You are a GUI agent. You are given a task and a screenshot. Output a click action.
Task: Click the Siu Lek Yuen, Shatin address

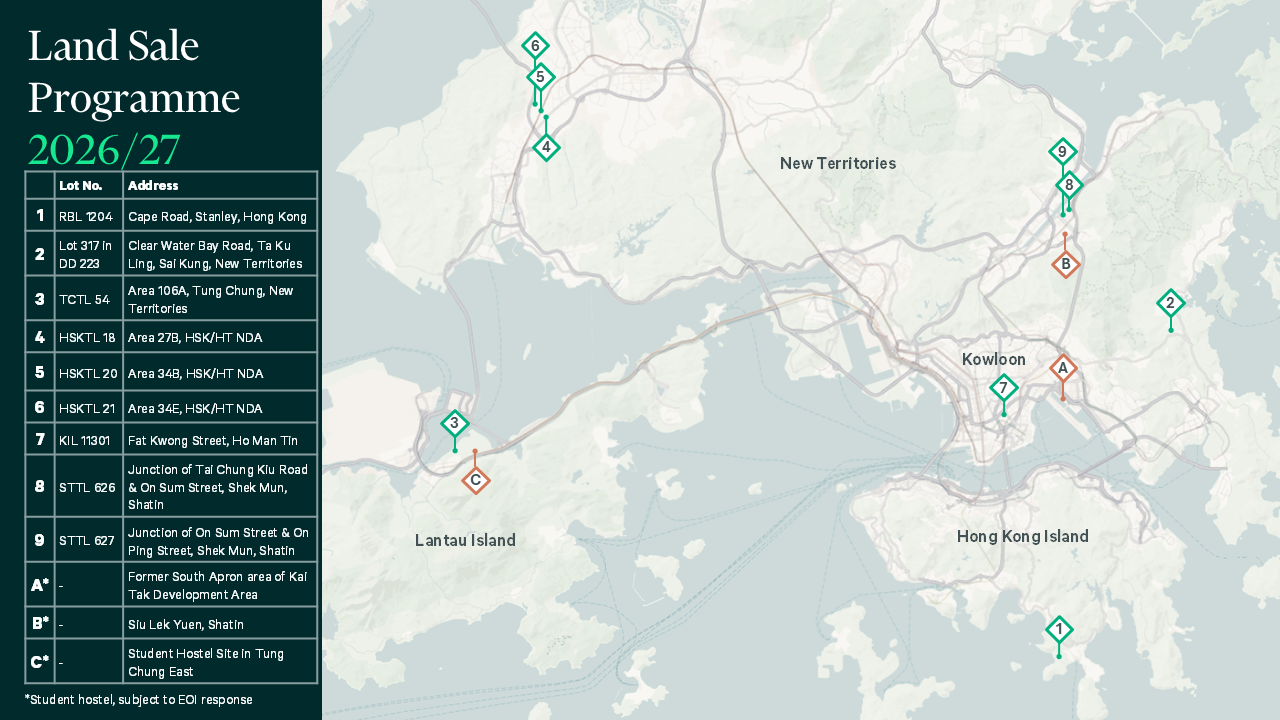185,624
